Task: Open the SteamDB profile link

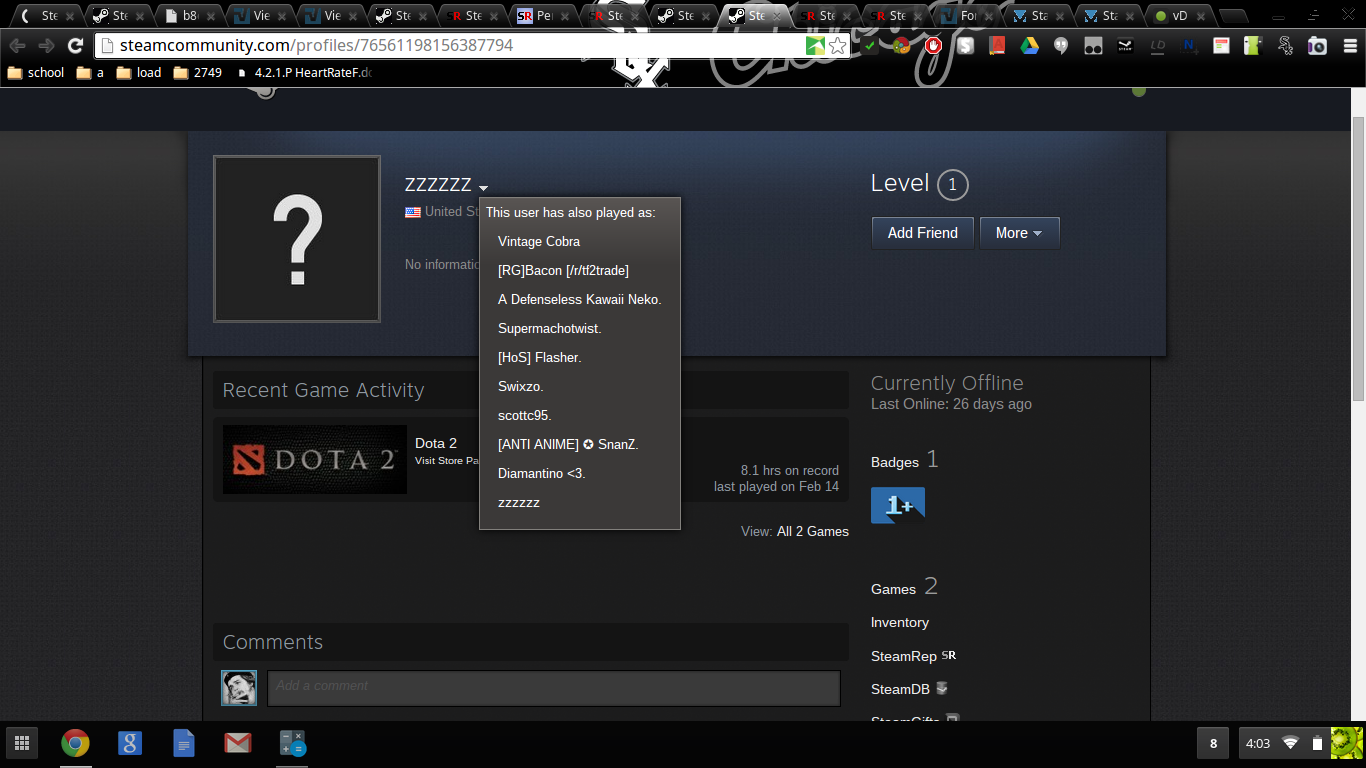Action: 900,689
